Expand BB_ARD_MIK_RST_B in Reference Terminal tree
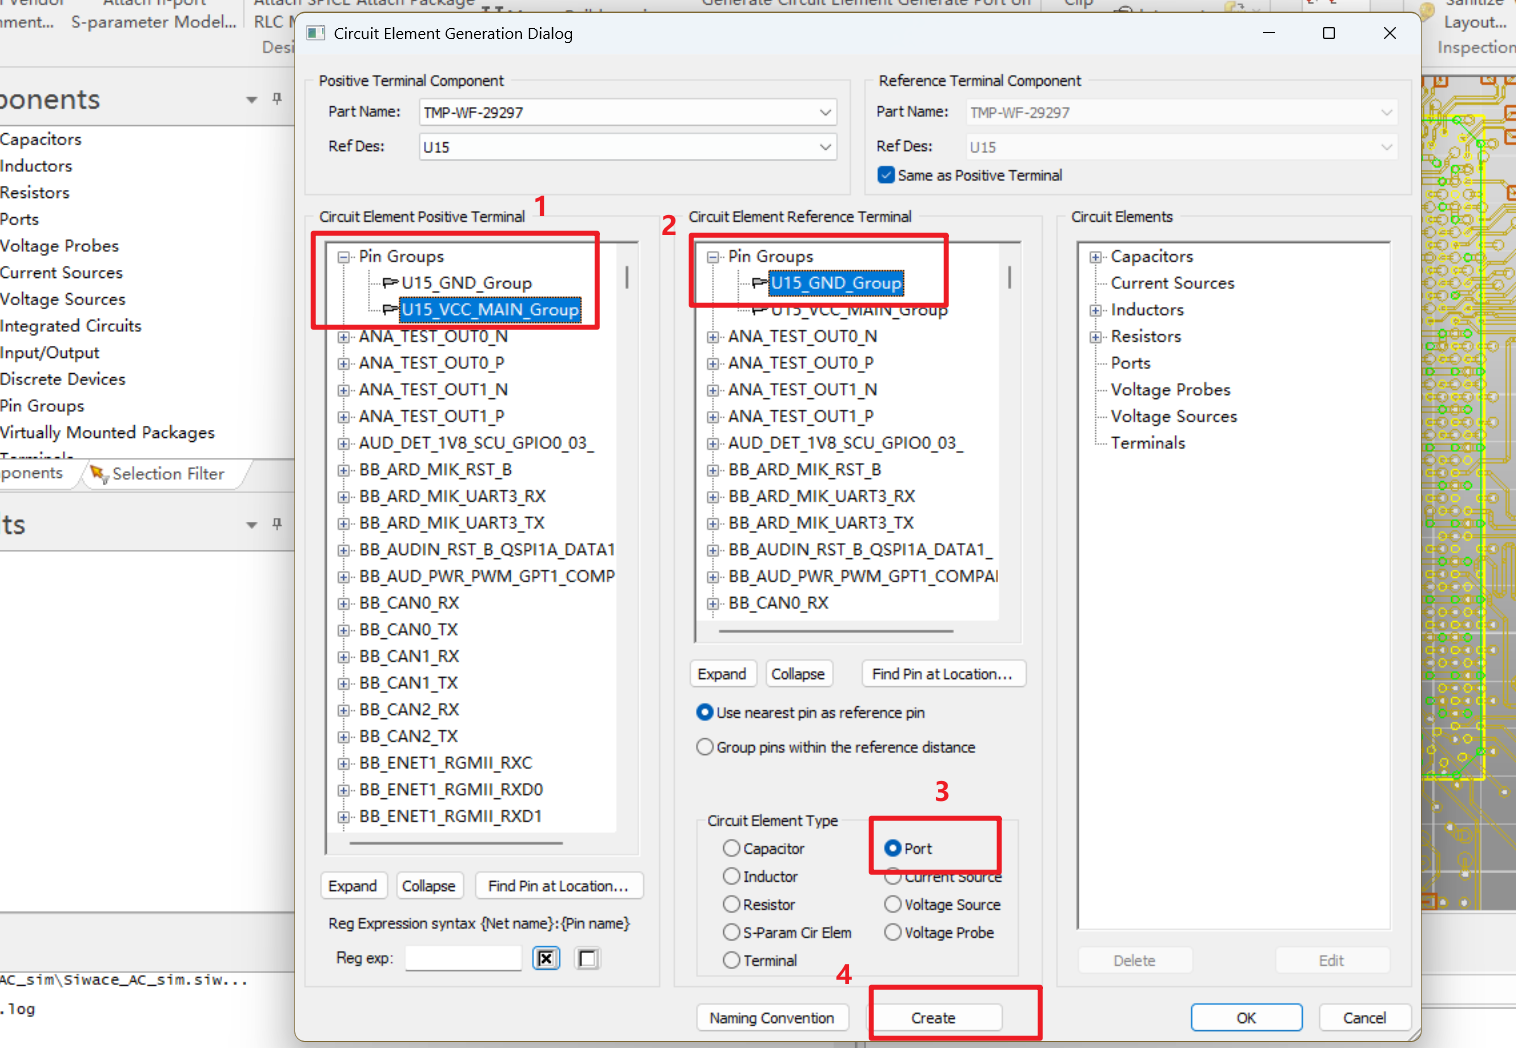 click(713, 470)
